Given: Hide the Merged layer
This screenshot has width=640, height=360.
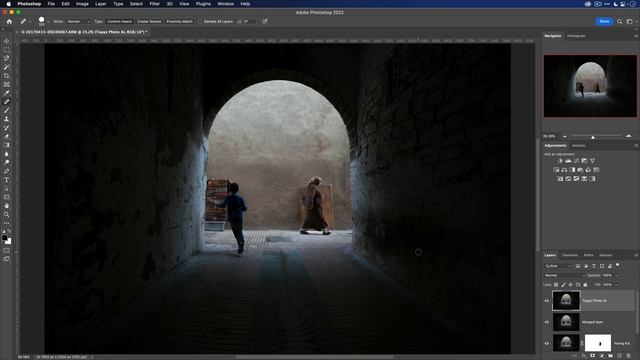Looking at the screenshot, I should (x=547, y=322).
